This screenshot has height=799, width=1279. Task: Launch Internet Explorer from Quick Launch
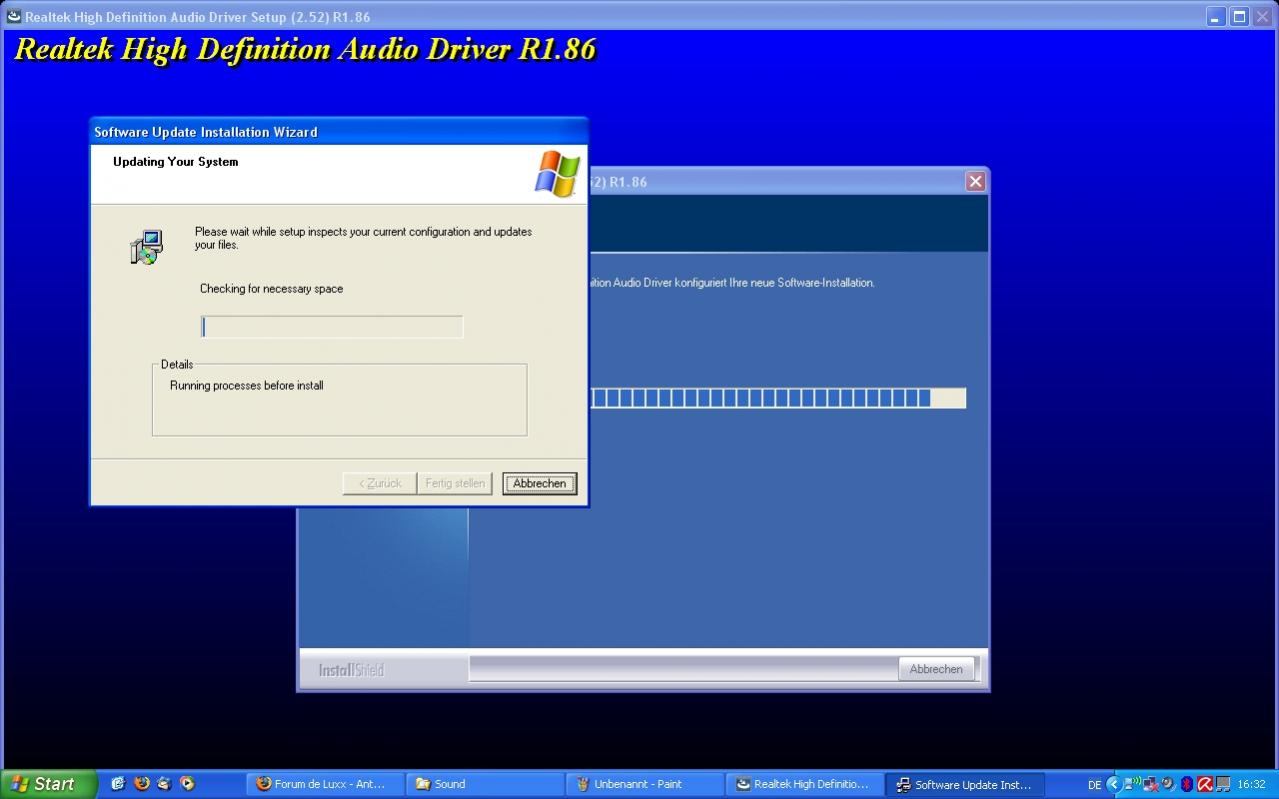tap(118, 784)
